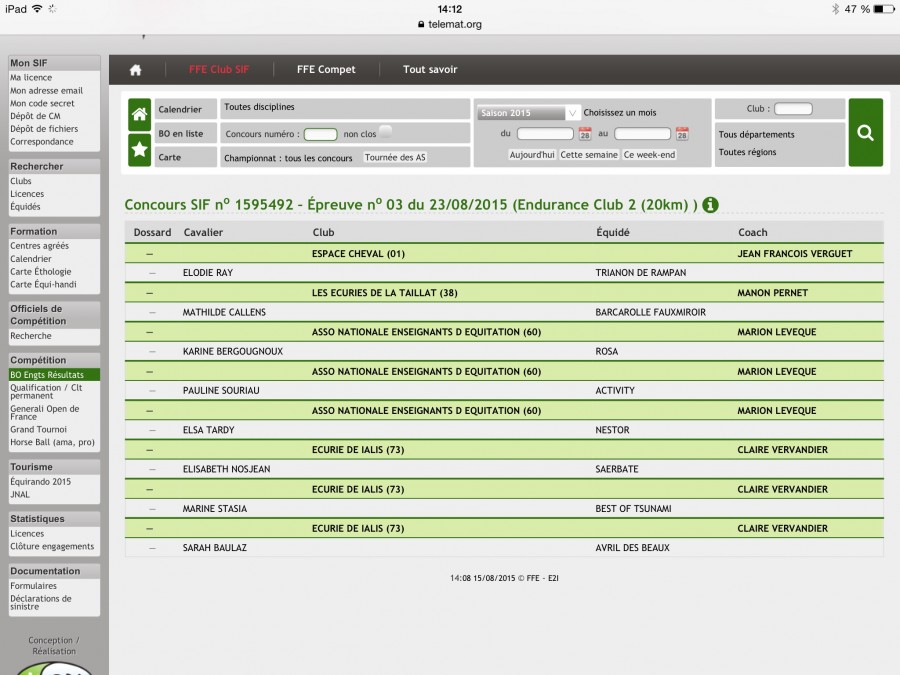Click the home icon in the dark navigation bar

click(135, 70)
